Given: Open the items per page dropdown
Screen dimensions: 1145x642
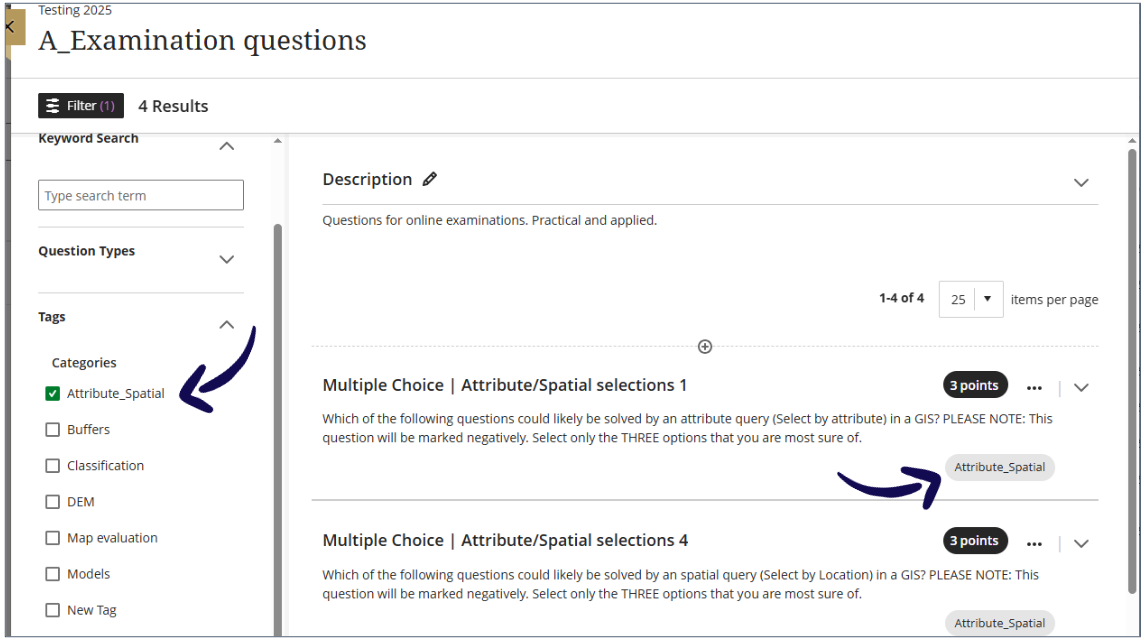Looking at the screenshot, I should pos(970,299).
